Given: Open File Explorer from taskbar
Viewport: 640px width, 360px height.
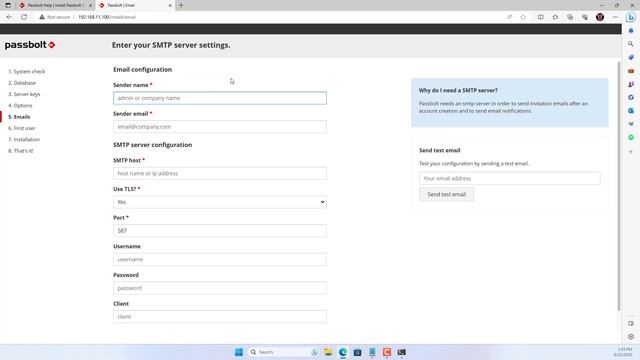Looking at the screenshot, I should [328, 352].
